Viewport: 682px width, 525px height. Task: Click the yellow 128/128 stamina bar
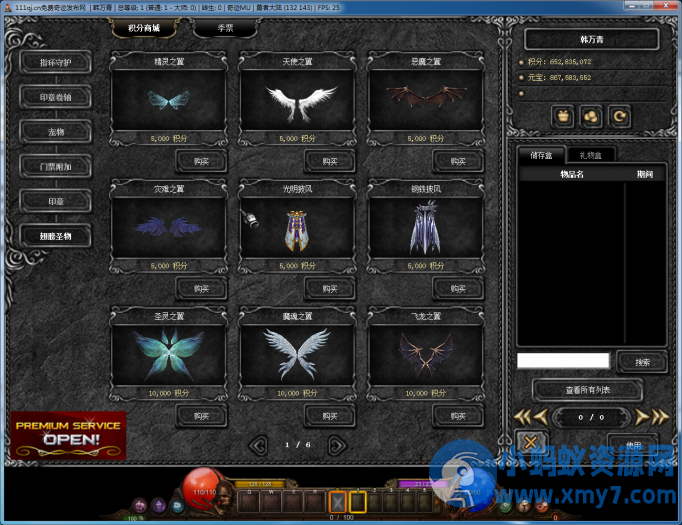coord(260,484)
